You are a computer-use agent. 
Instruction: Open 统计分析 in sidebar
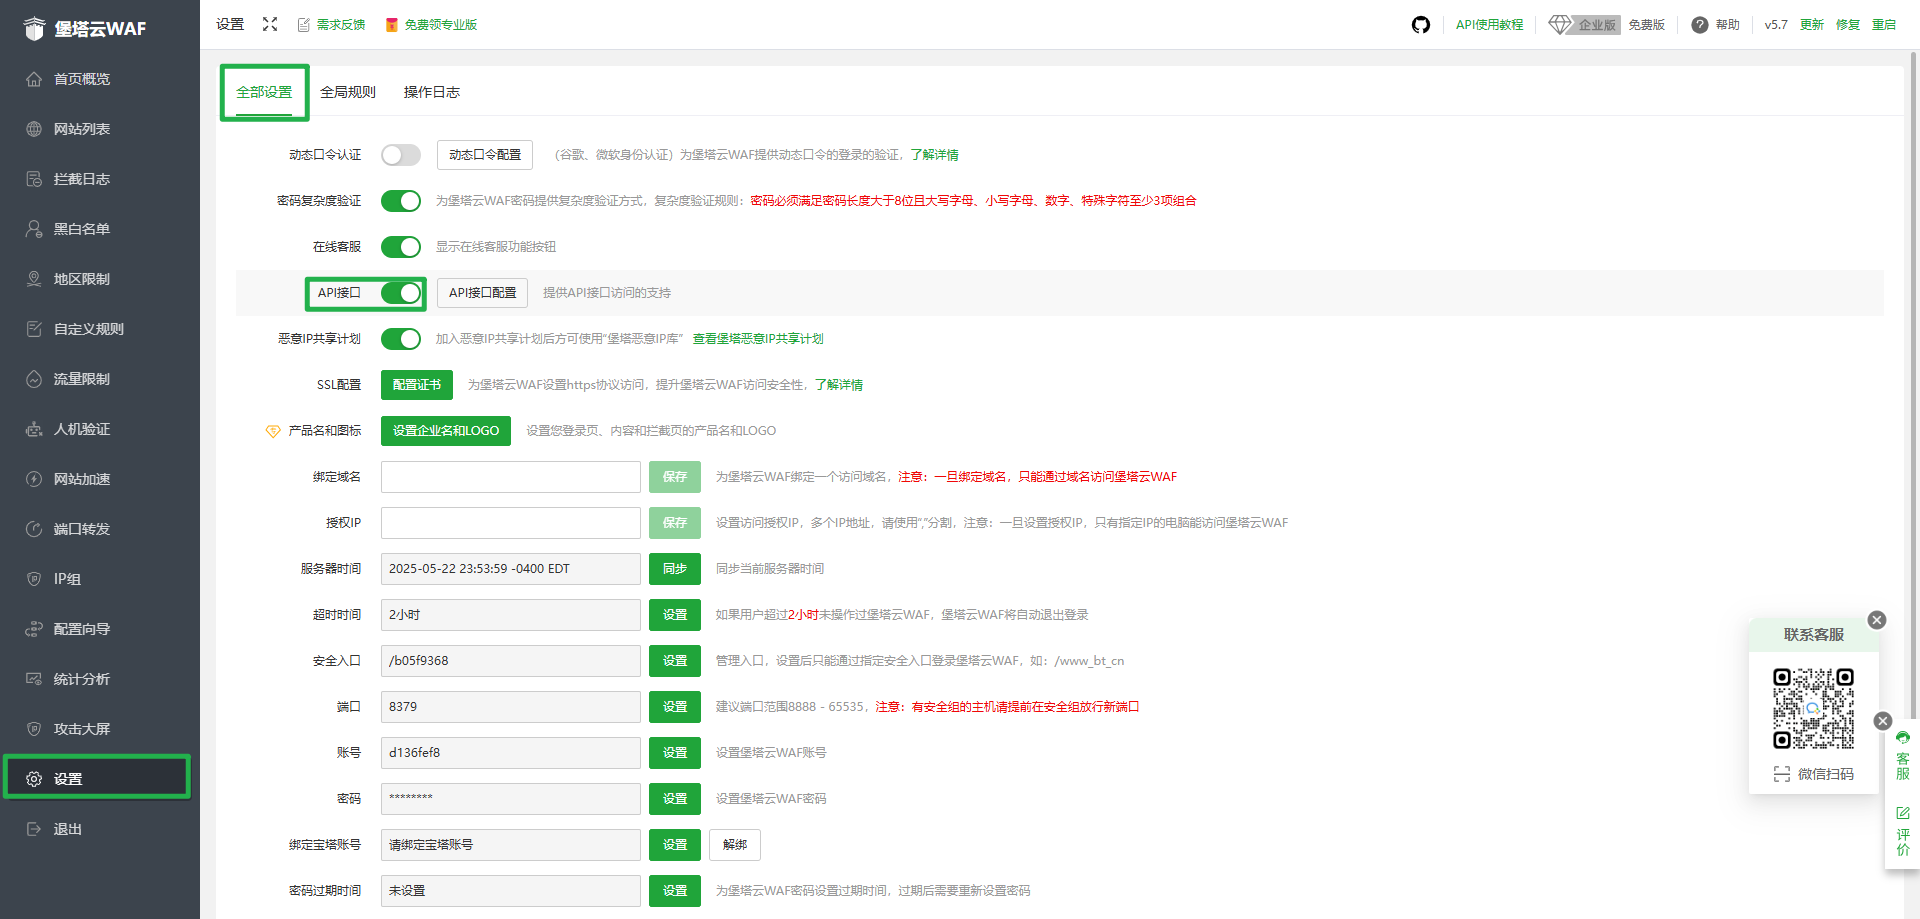point(82,679)
